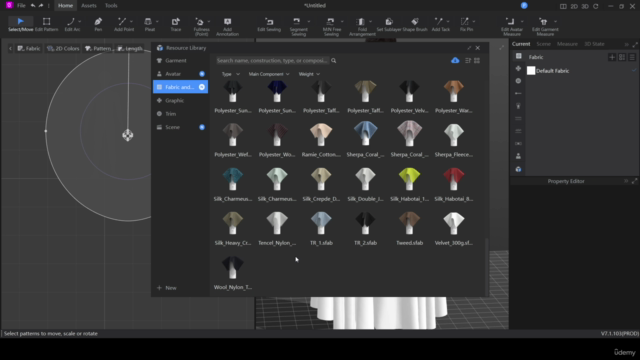The image size is (640, 360).
Task: Activate the Shape Brush tool
Action: tap(415, 24)
